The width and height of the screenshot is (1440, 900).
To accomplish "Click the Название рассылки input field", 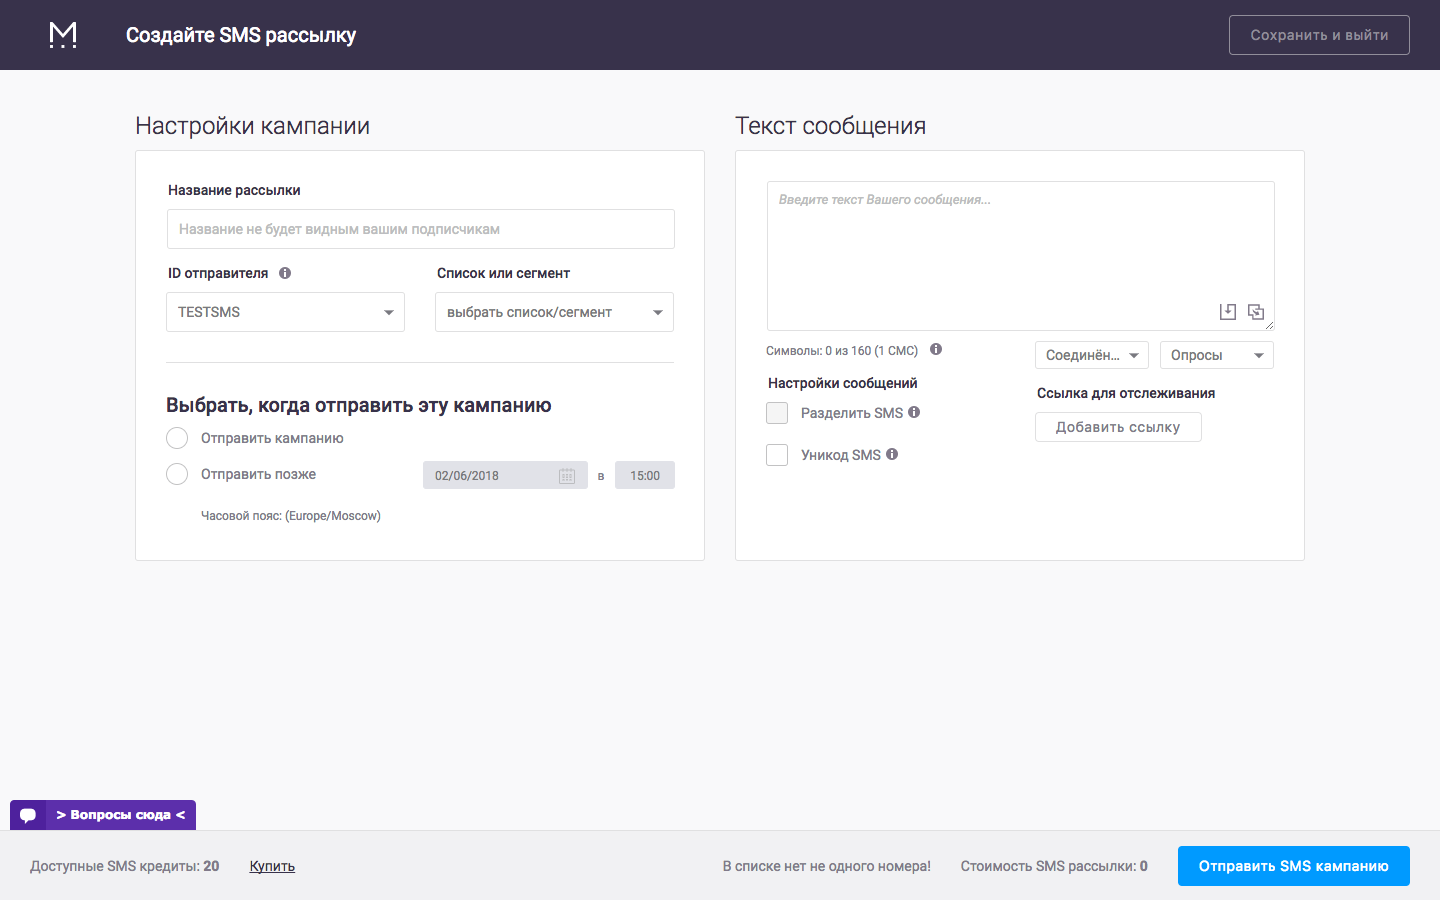I will click(420, 229).
